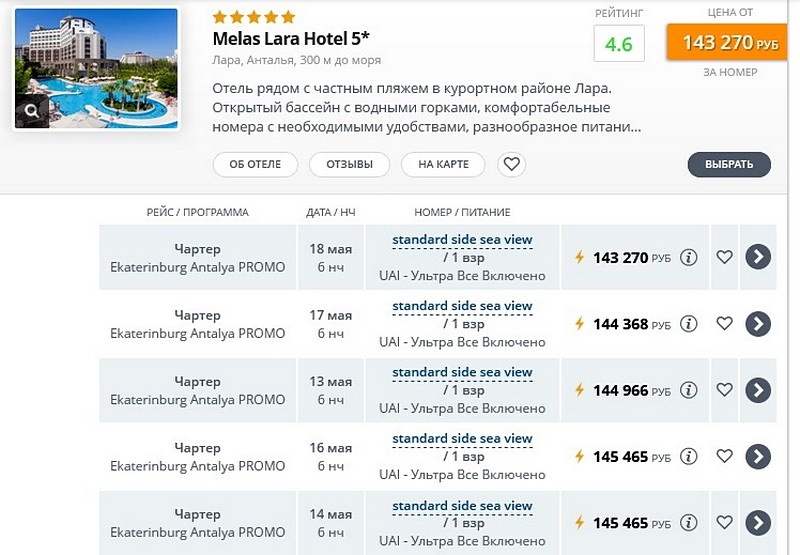Image resolution: width=800 pixels, height=555 pixels.
Task: Click the Melas Lara Hotel pool thumbnail
Action: 96,68
